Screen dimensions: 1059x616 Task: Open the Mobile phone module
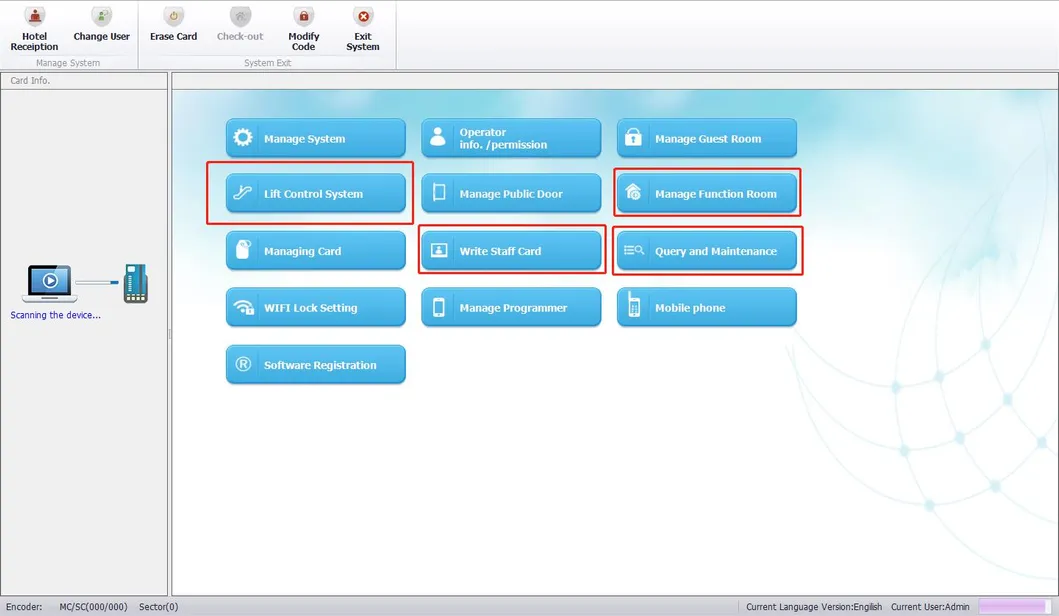(x=706, y=308)
